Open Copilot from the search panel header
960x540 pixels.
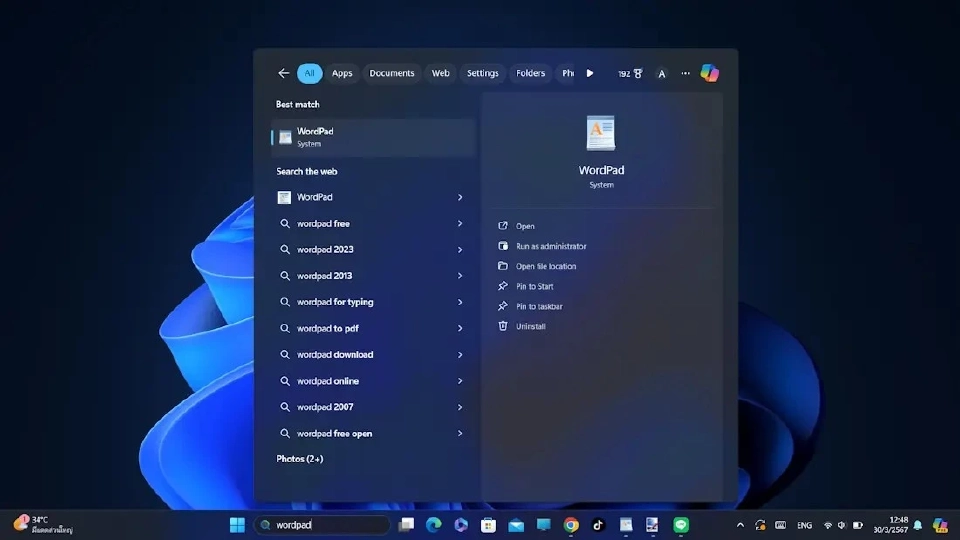710,73
